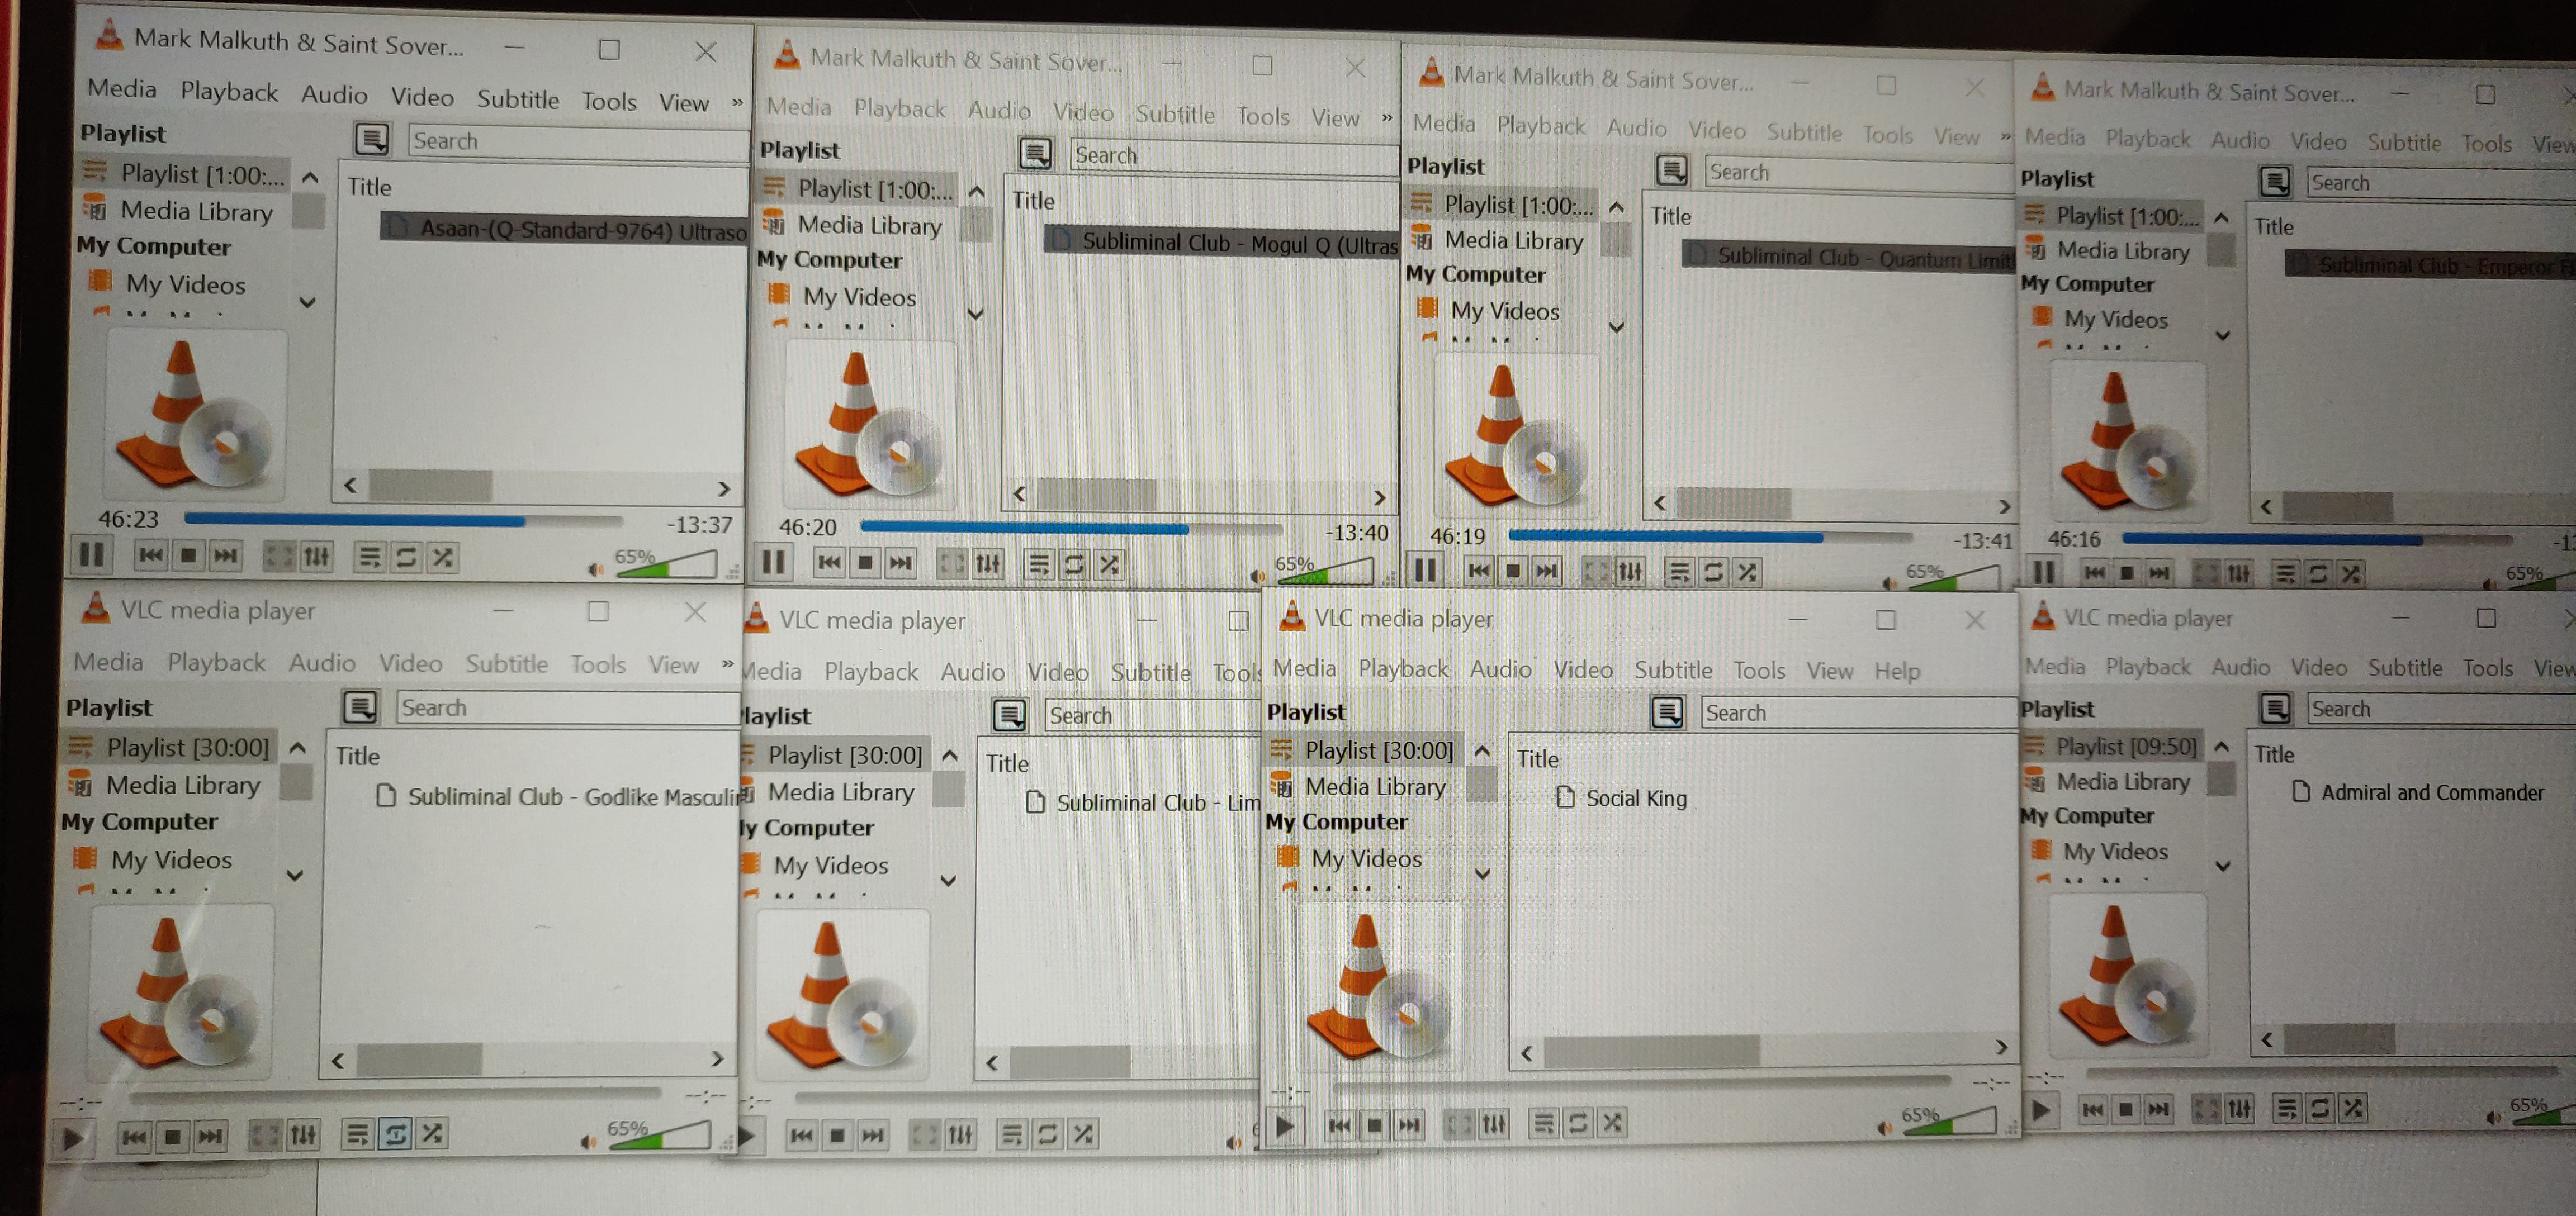Select the Social King playlist entry

[1622, 798]
